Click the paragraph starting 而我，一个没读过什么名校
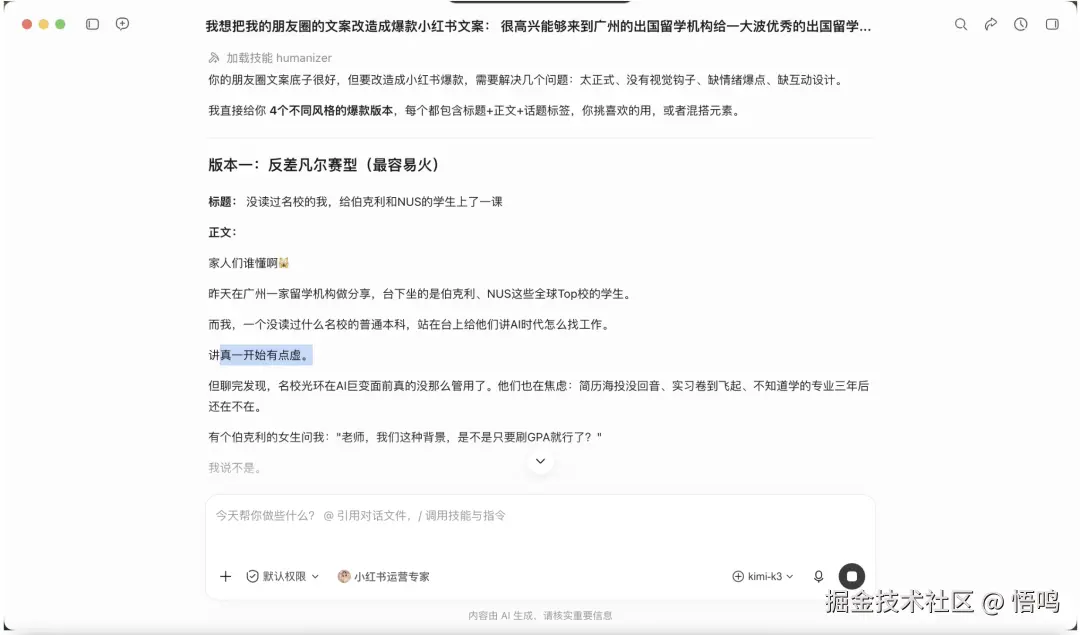1080x635 pixels. pos(409,324)
